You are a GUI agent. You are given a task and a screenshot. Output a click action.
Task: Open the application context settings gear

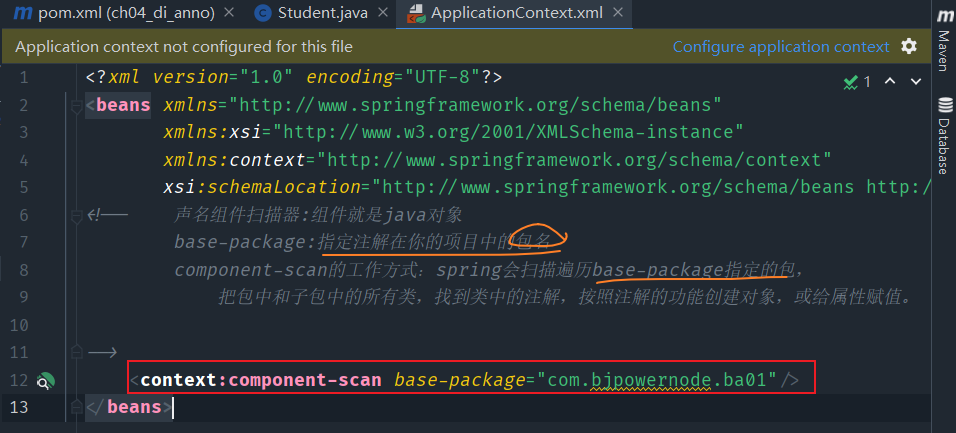click(909, 46)
